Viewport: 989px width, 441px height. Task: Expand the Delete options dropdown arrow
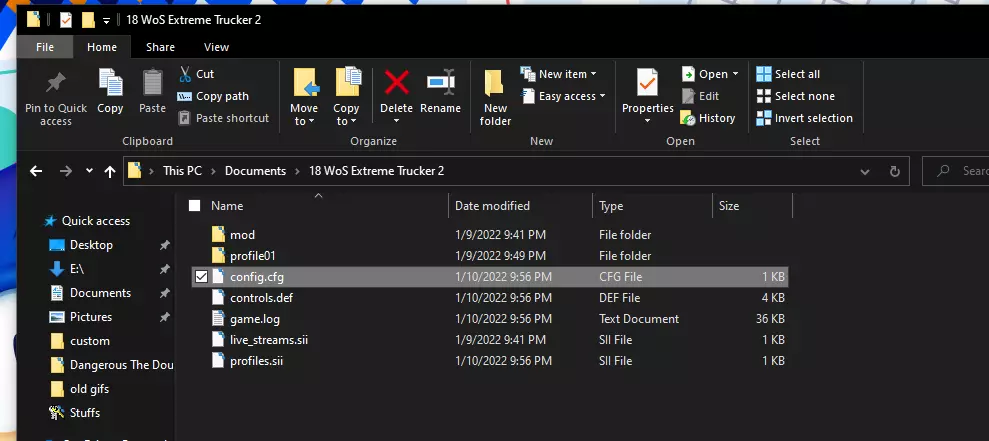(x=397, y=121)
